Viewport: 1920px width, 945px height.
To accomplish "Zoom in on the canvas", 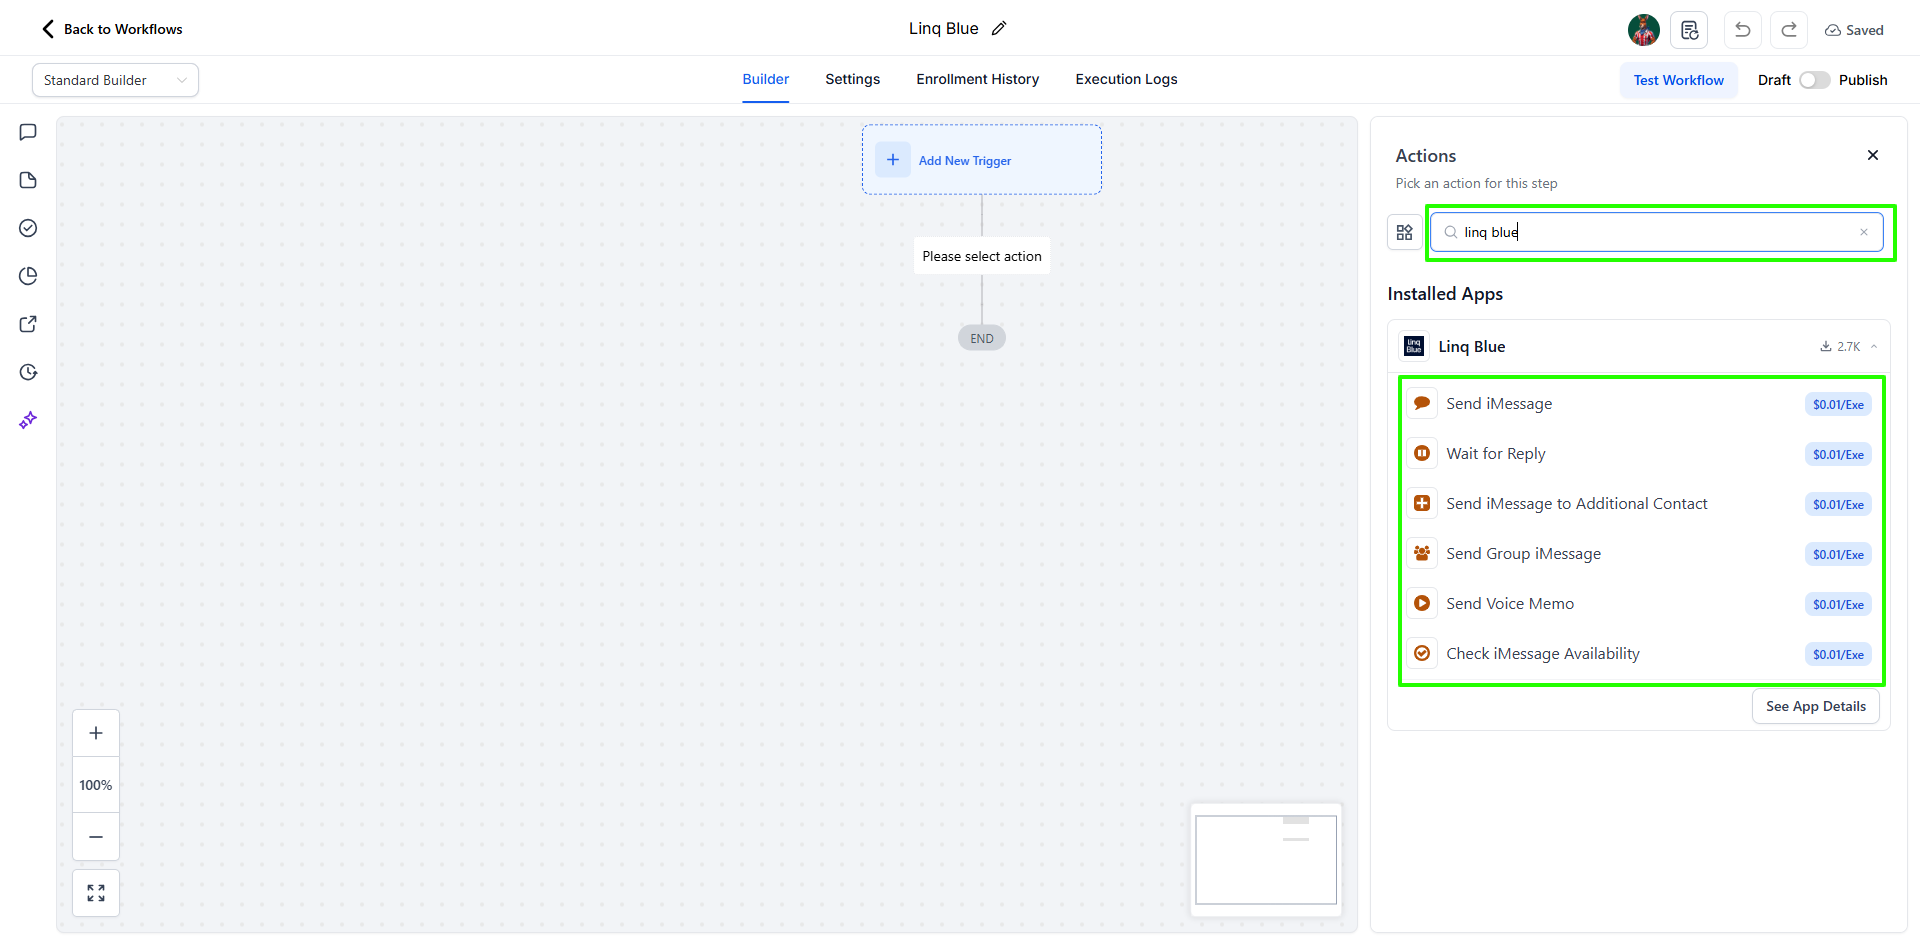I will [96, 733].
